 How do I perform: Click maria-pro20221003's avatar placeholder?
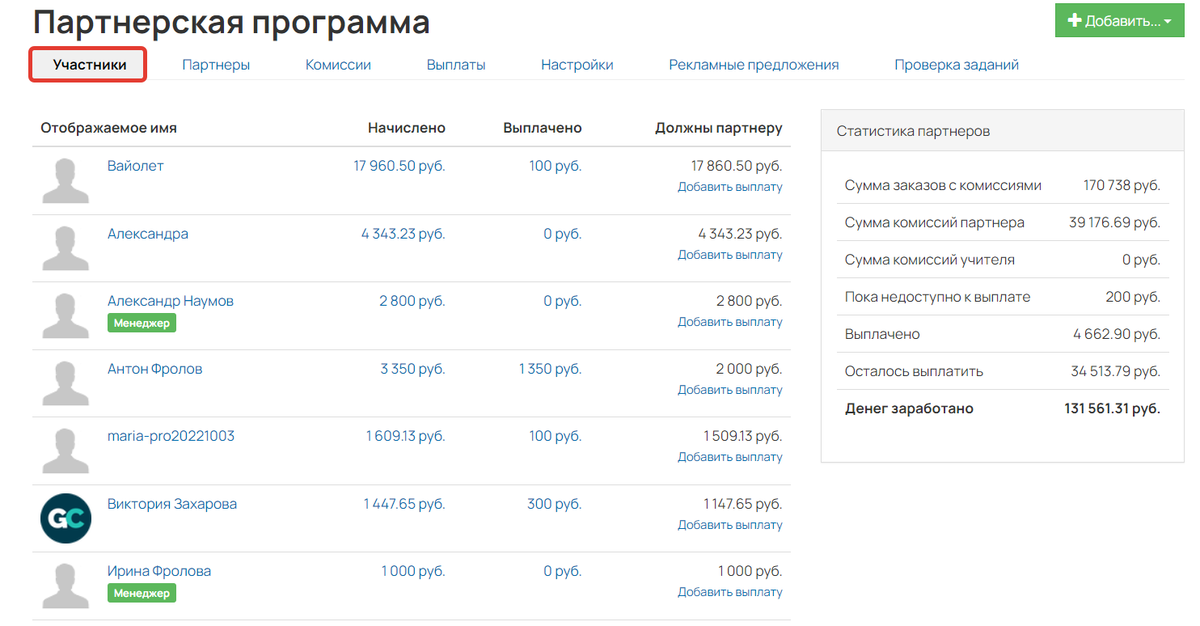click(66, 450)
